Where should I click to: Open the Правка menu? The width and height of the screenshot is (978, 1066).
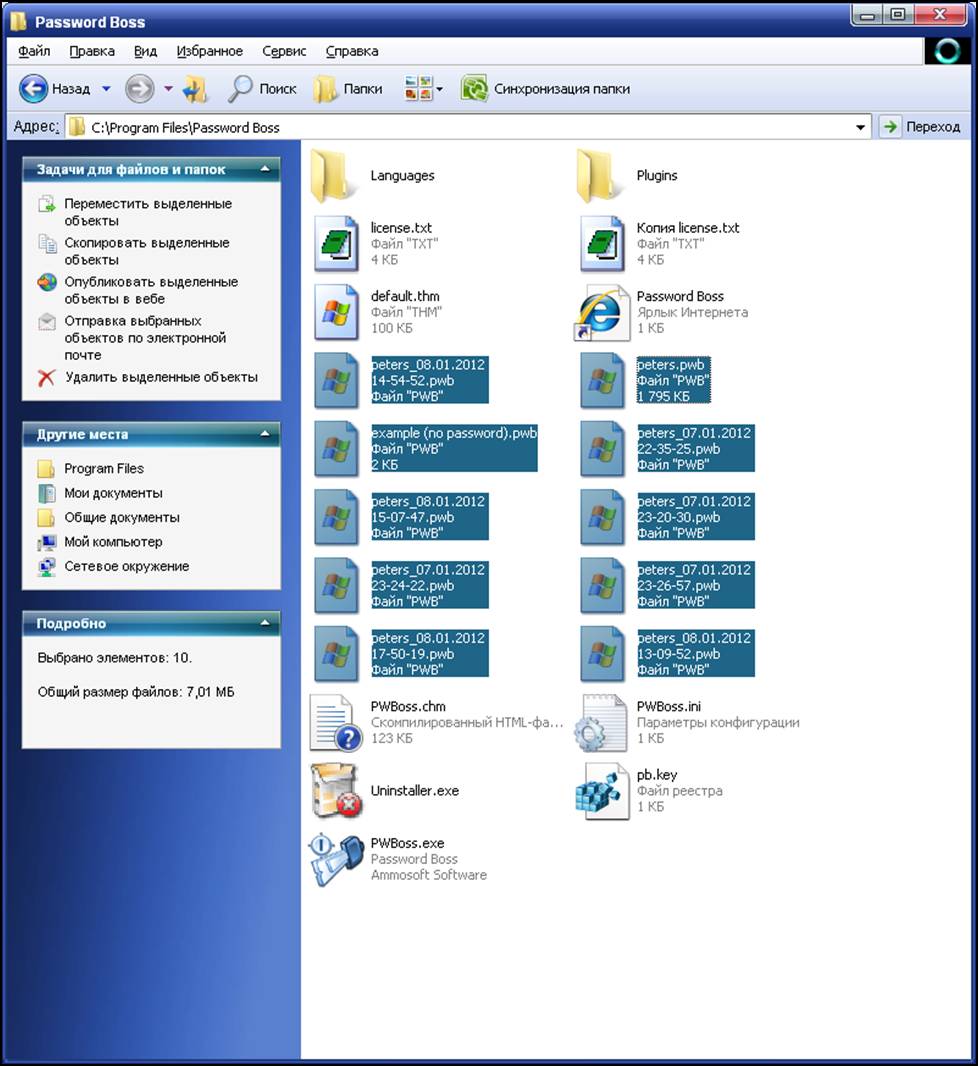(92, 51)
